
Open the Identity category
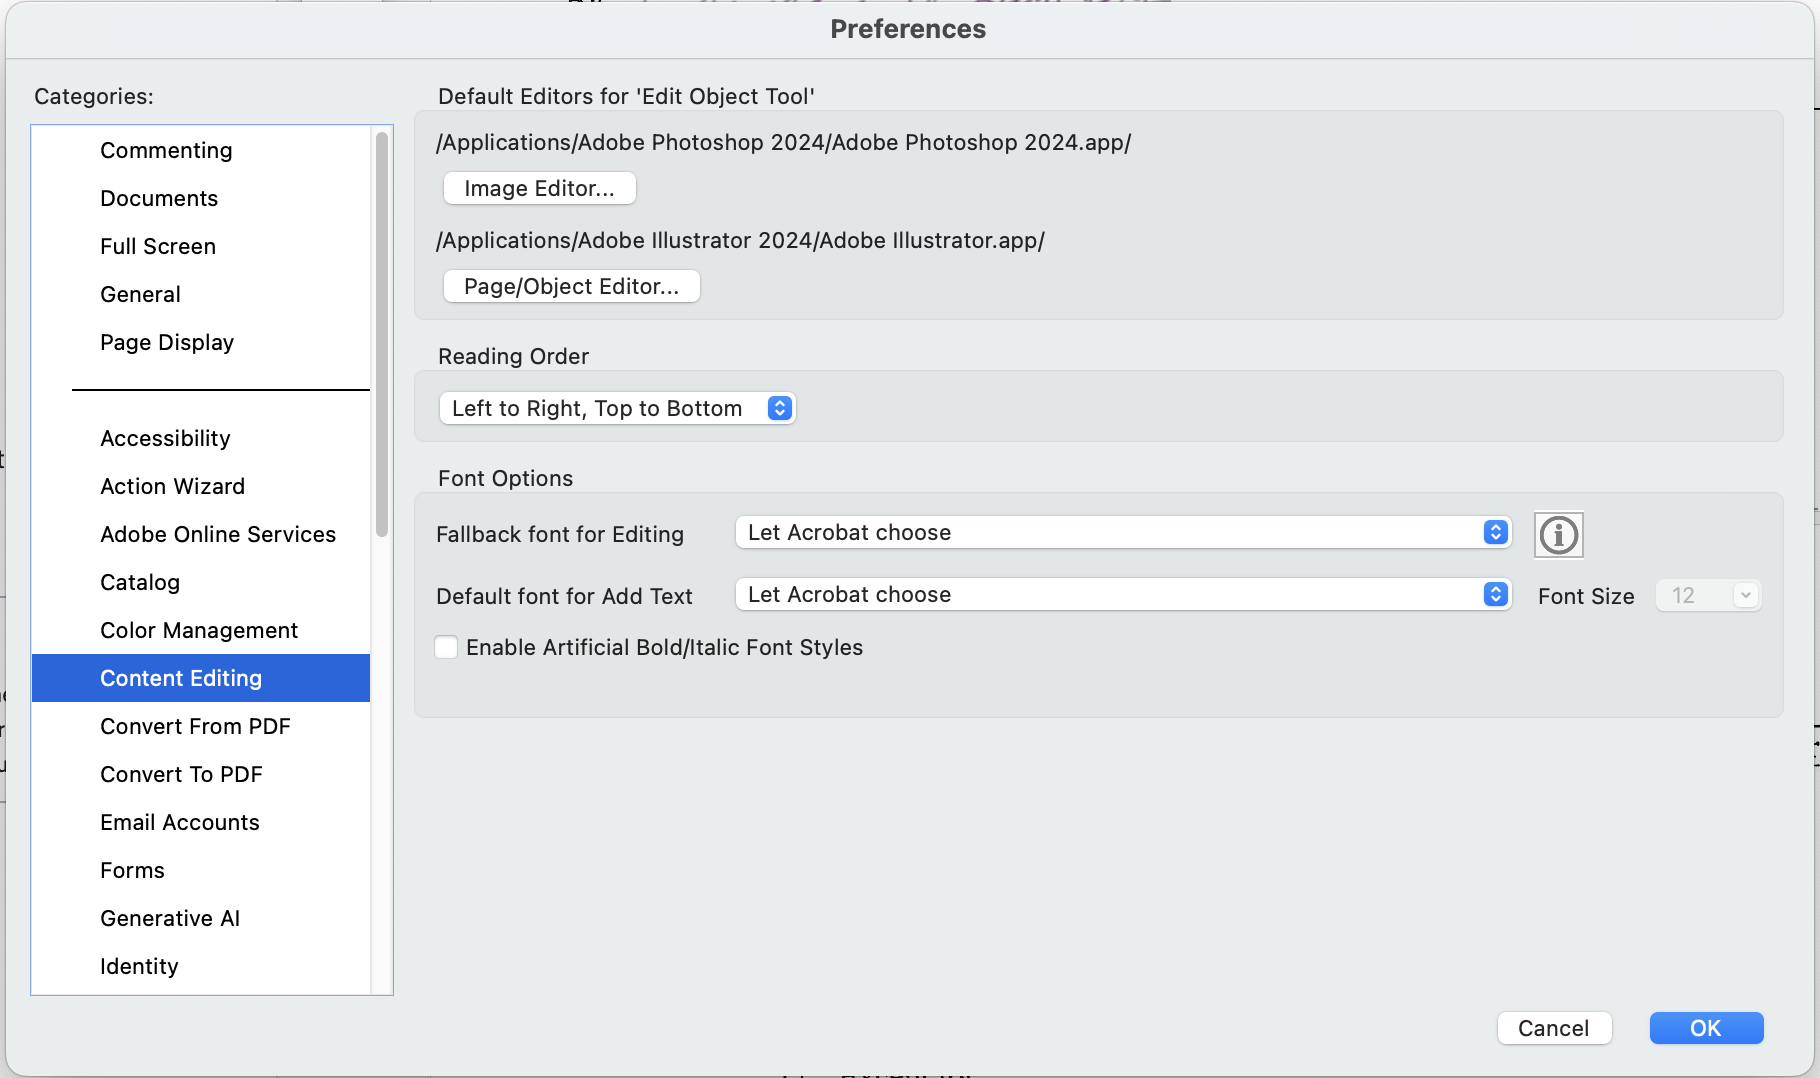tap(139, 966)
